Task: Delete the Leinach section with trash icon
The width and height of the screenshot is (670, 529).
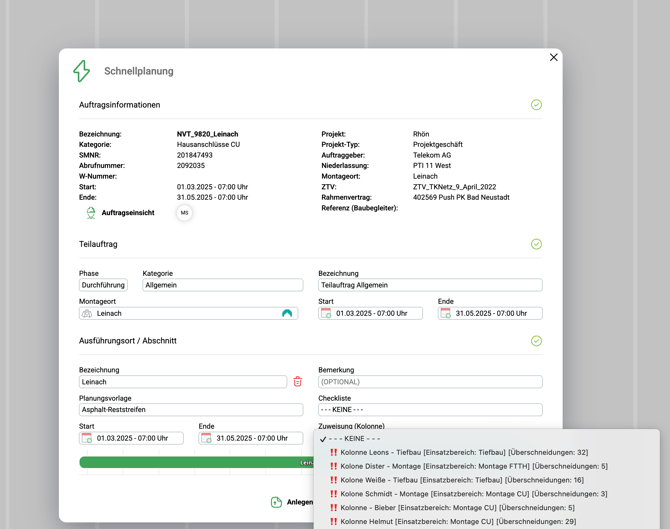Action: click(297, 382)
